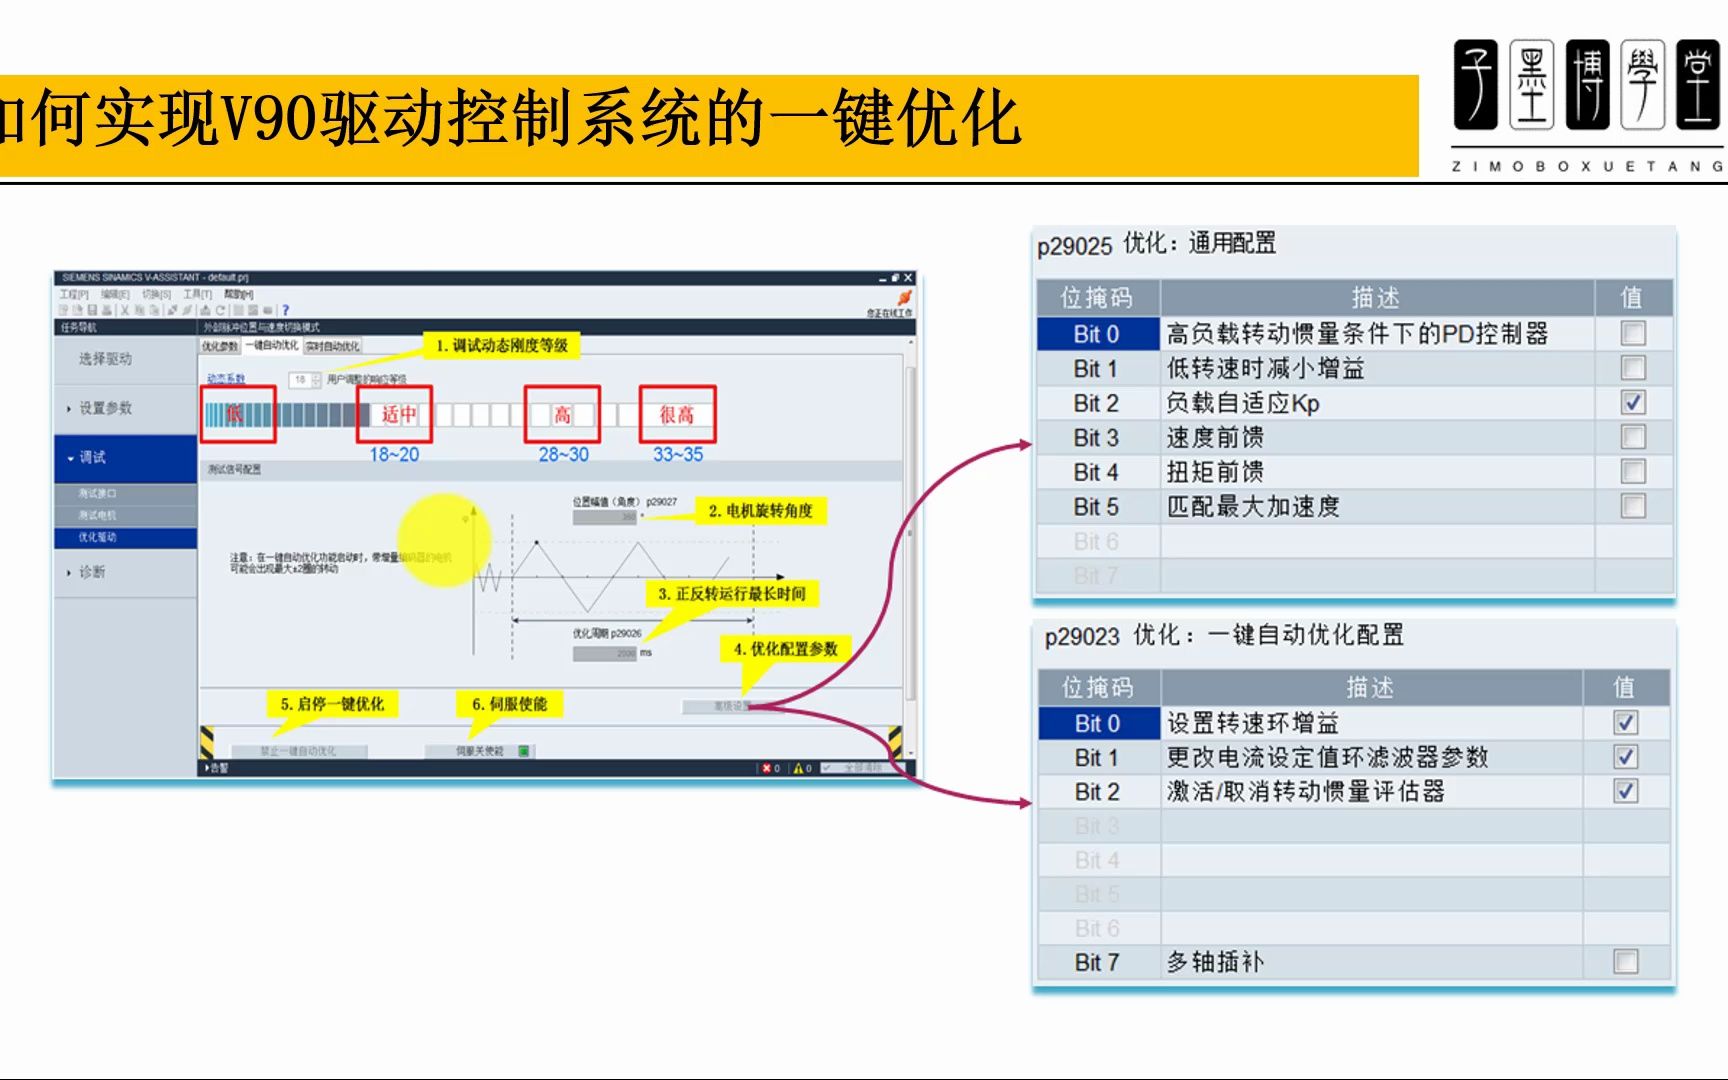
Task: Click the go offline toolbar icon
Action: pyautogui.click(x=188, y=310)
